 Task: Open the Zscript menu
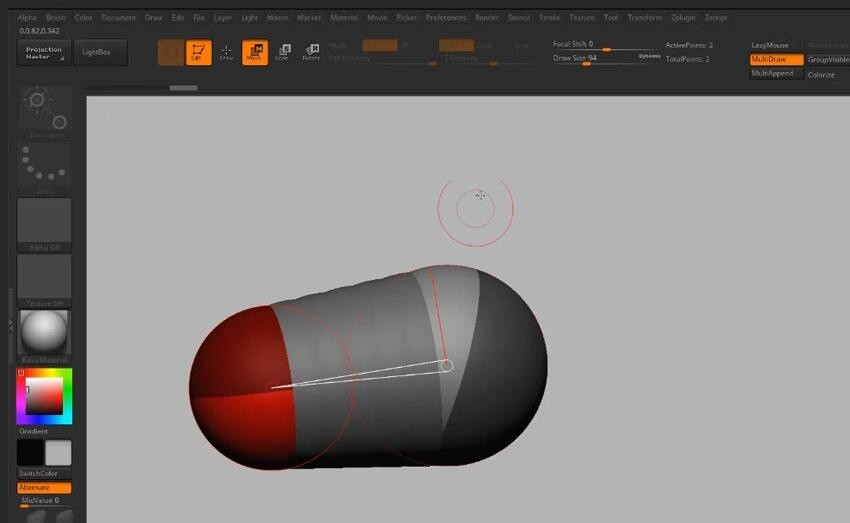tap(716, 18)
